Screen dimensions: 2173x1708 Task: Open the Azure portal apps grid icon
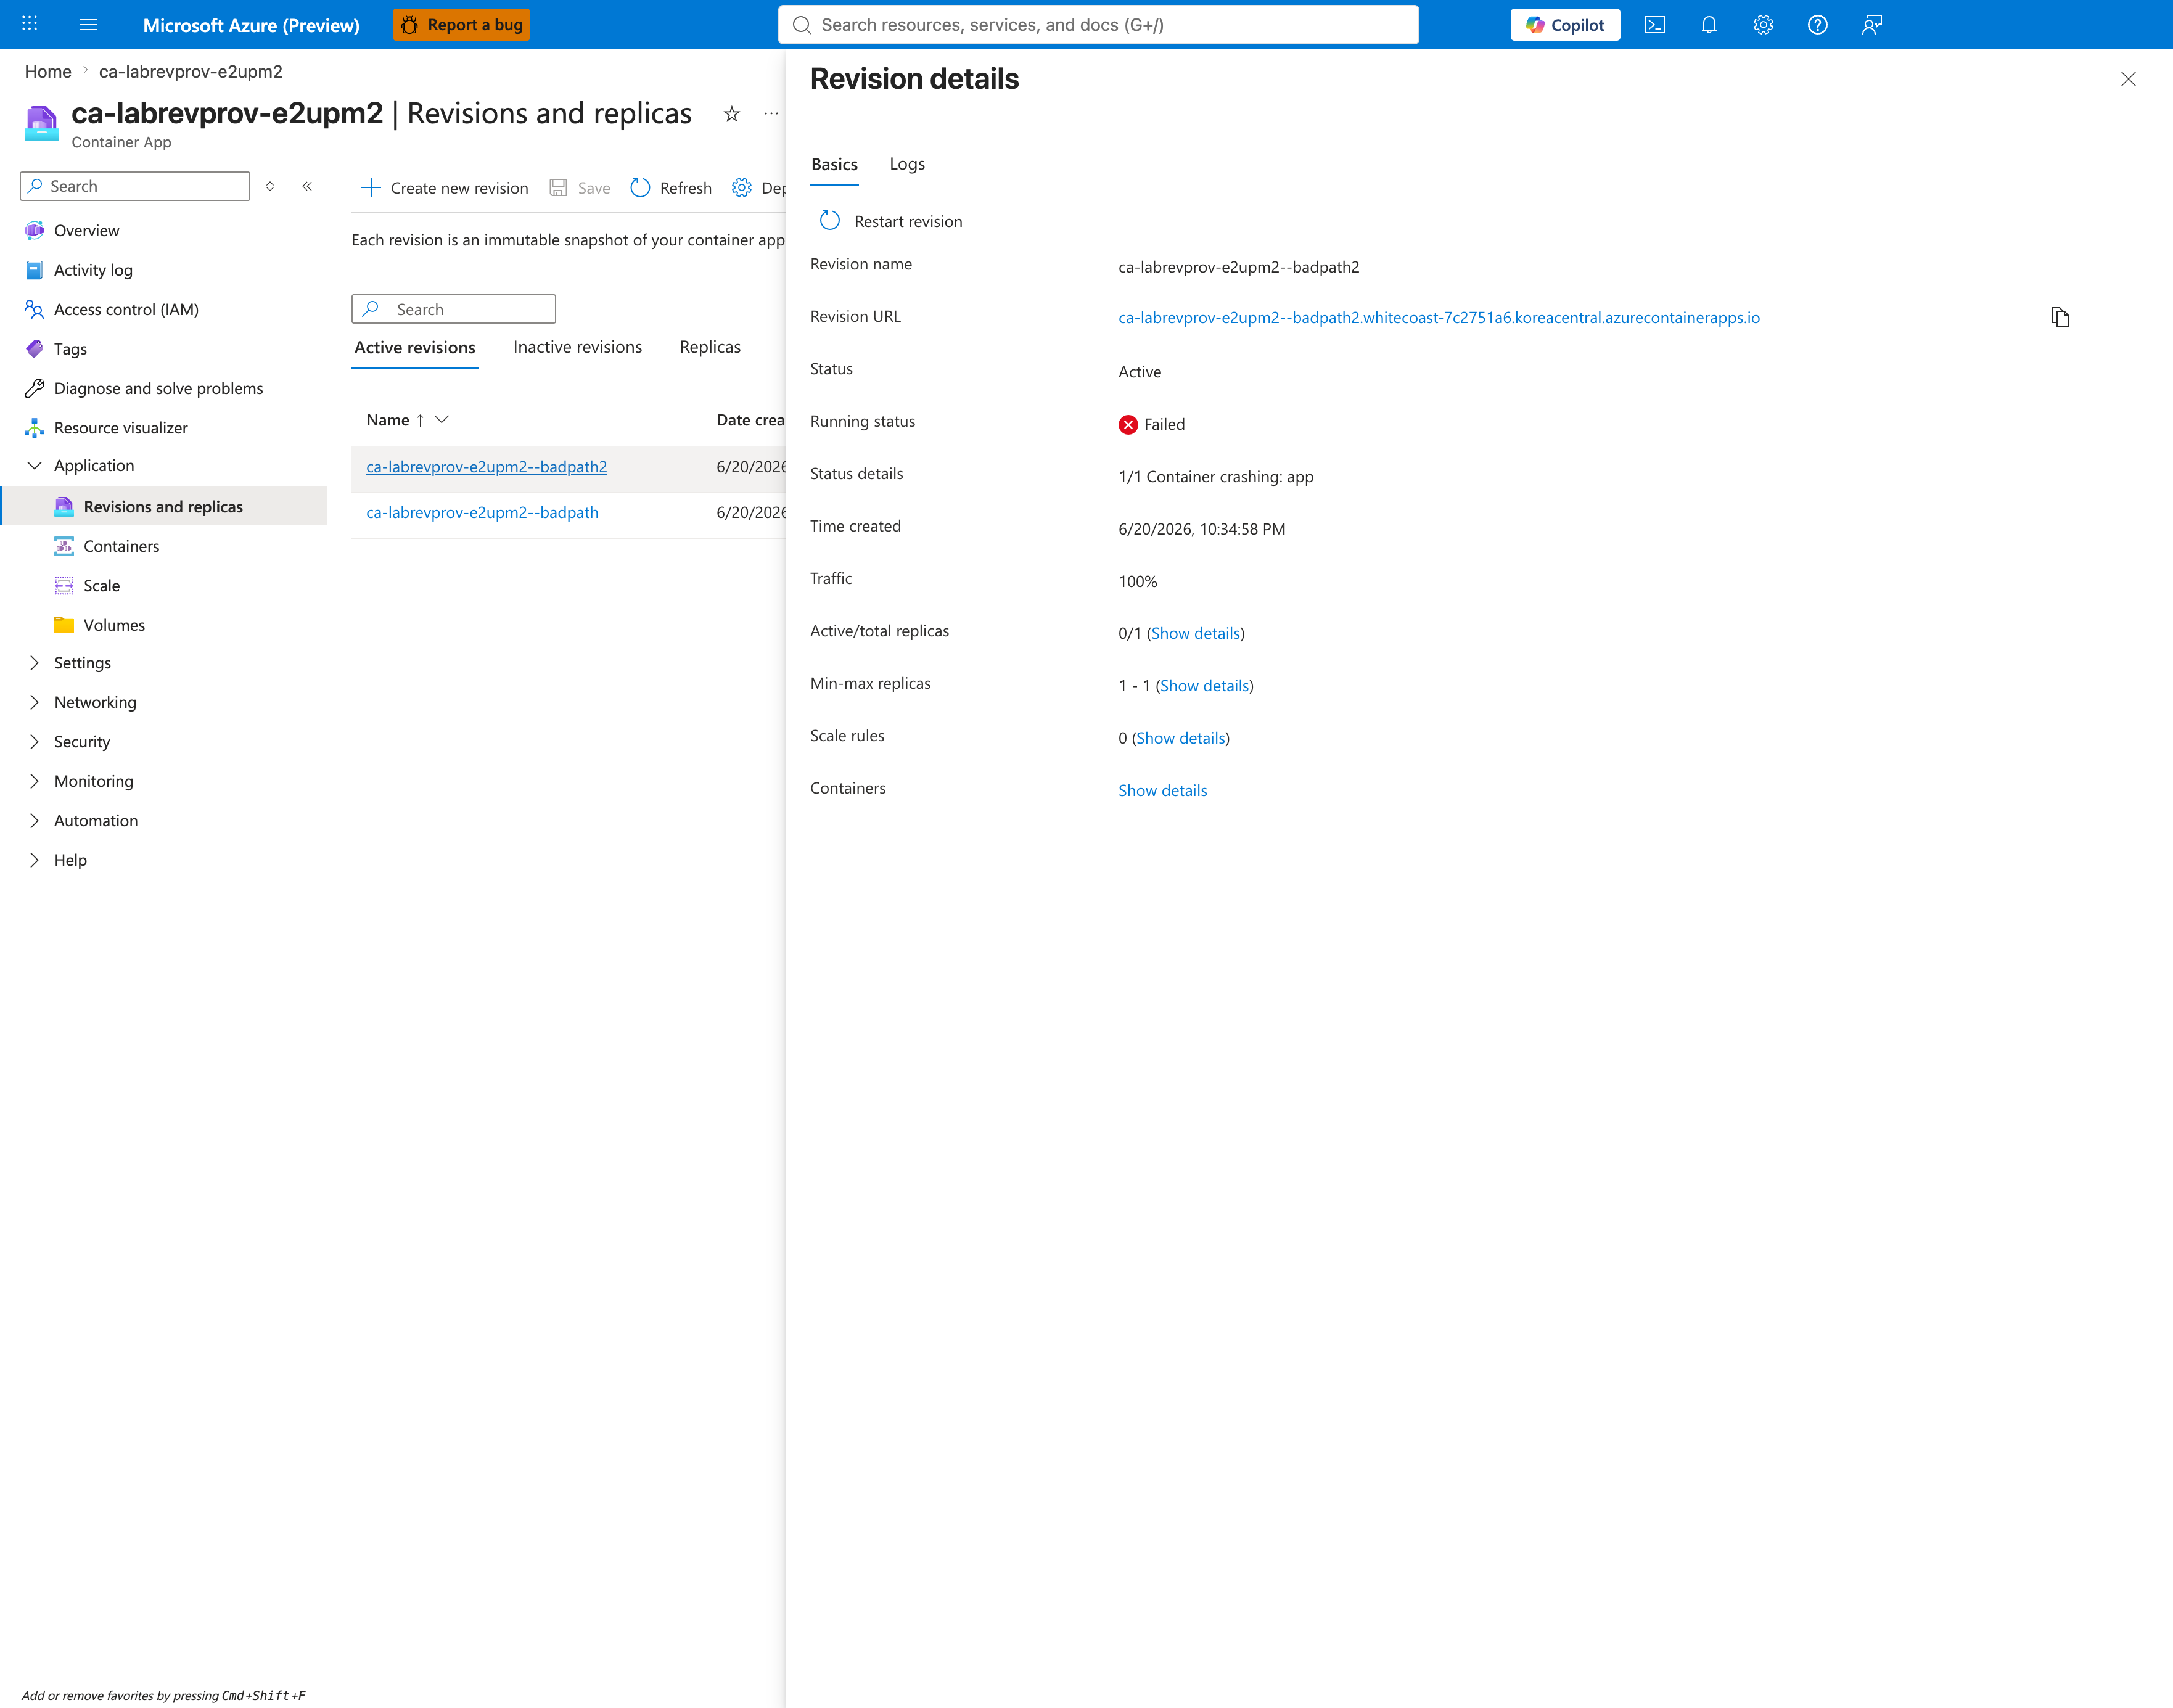tap(30, 24)
